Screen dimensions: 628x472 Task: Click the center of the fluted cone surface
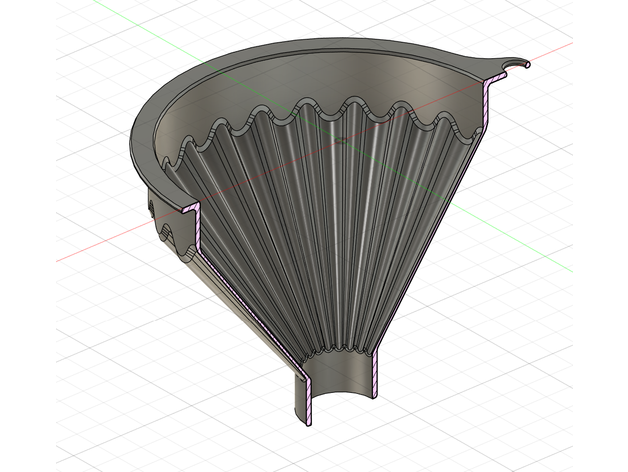point(320,230)
